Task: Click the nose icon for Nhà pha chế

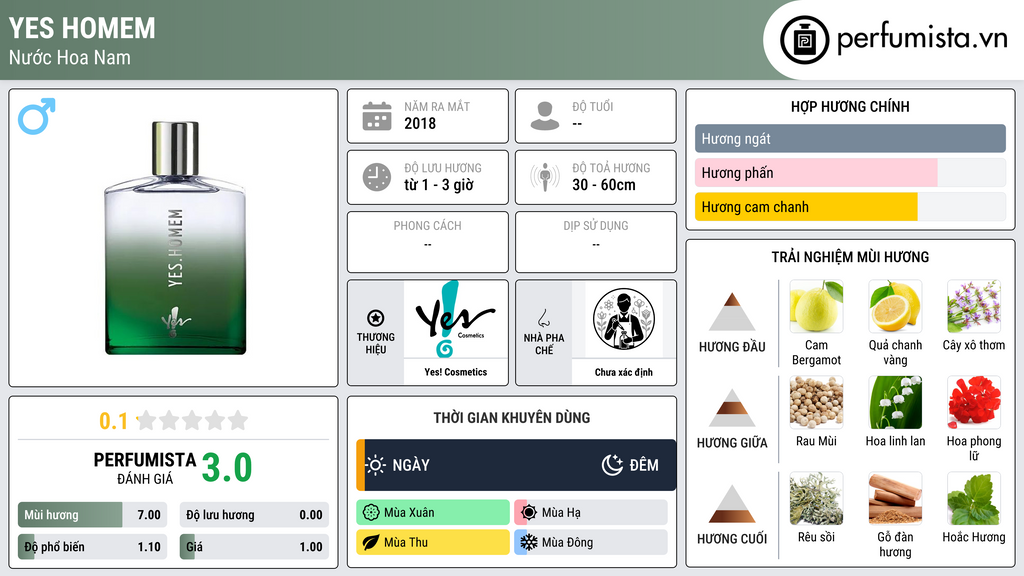Action: point(543,318)
